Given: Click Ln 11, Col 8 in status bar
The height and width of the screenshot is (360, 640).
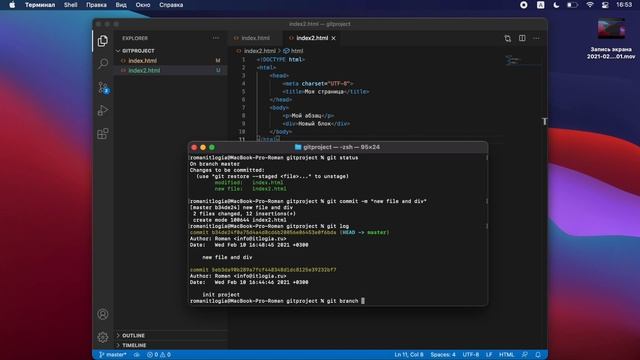Looking at the screenshot, I should point(409,355).
